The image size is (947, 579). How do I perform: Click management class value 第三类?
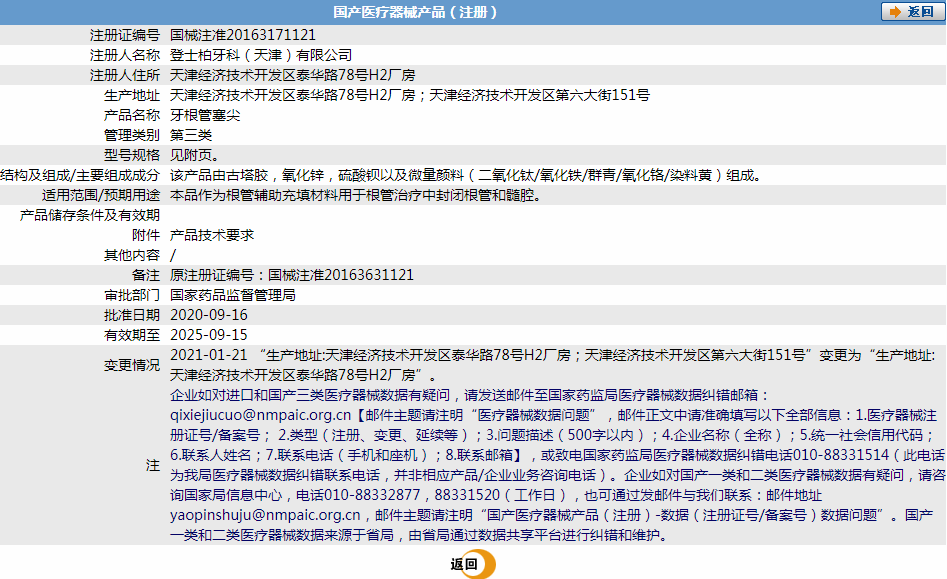[x=191, y=135]
